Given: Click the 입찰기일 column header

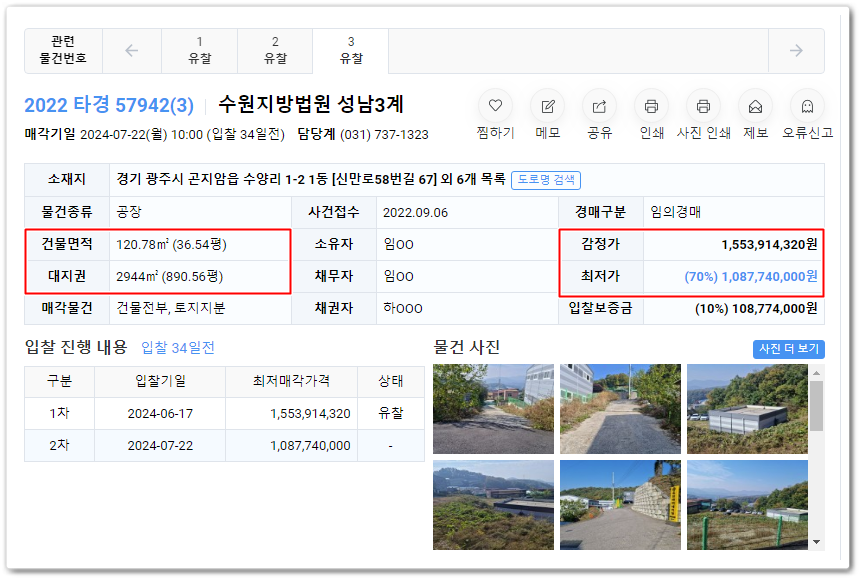Looking at the screenshot, I should point(160,381).
